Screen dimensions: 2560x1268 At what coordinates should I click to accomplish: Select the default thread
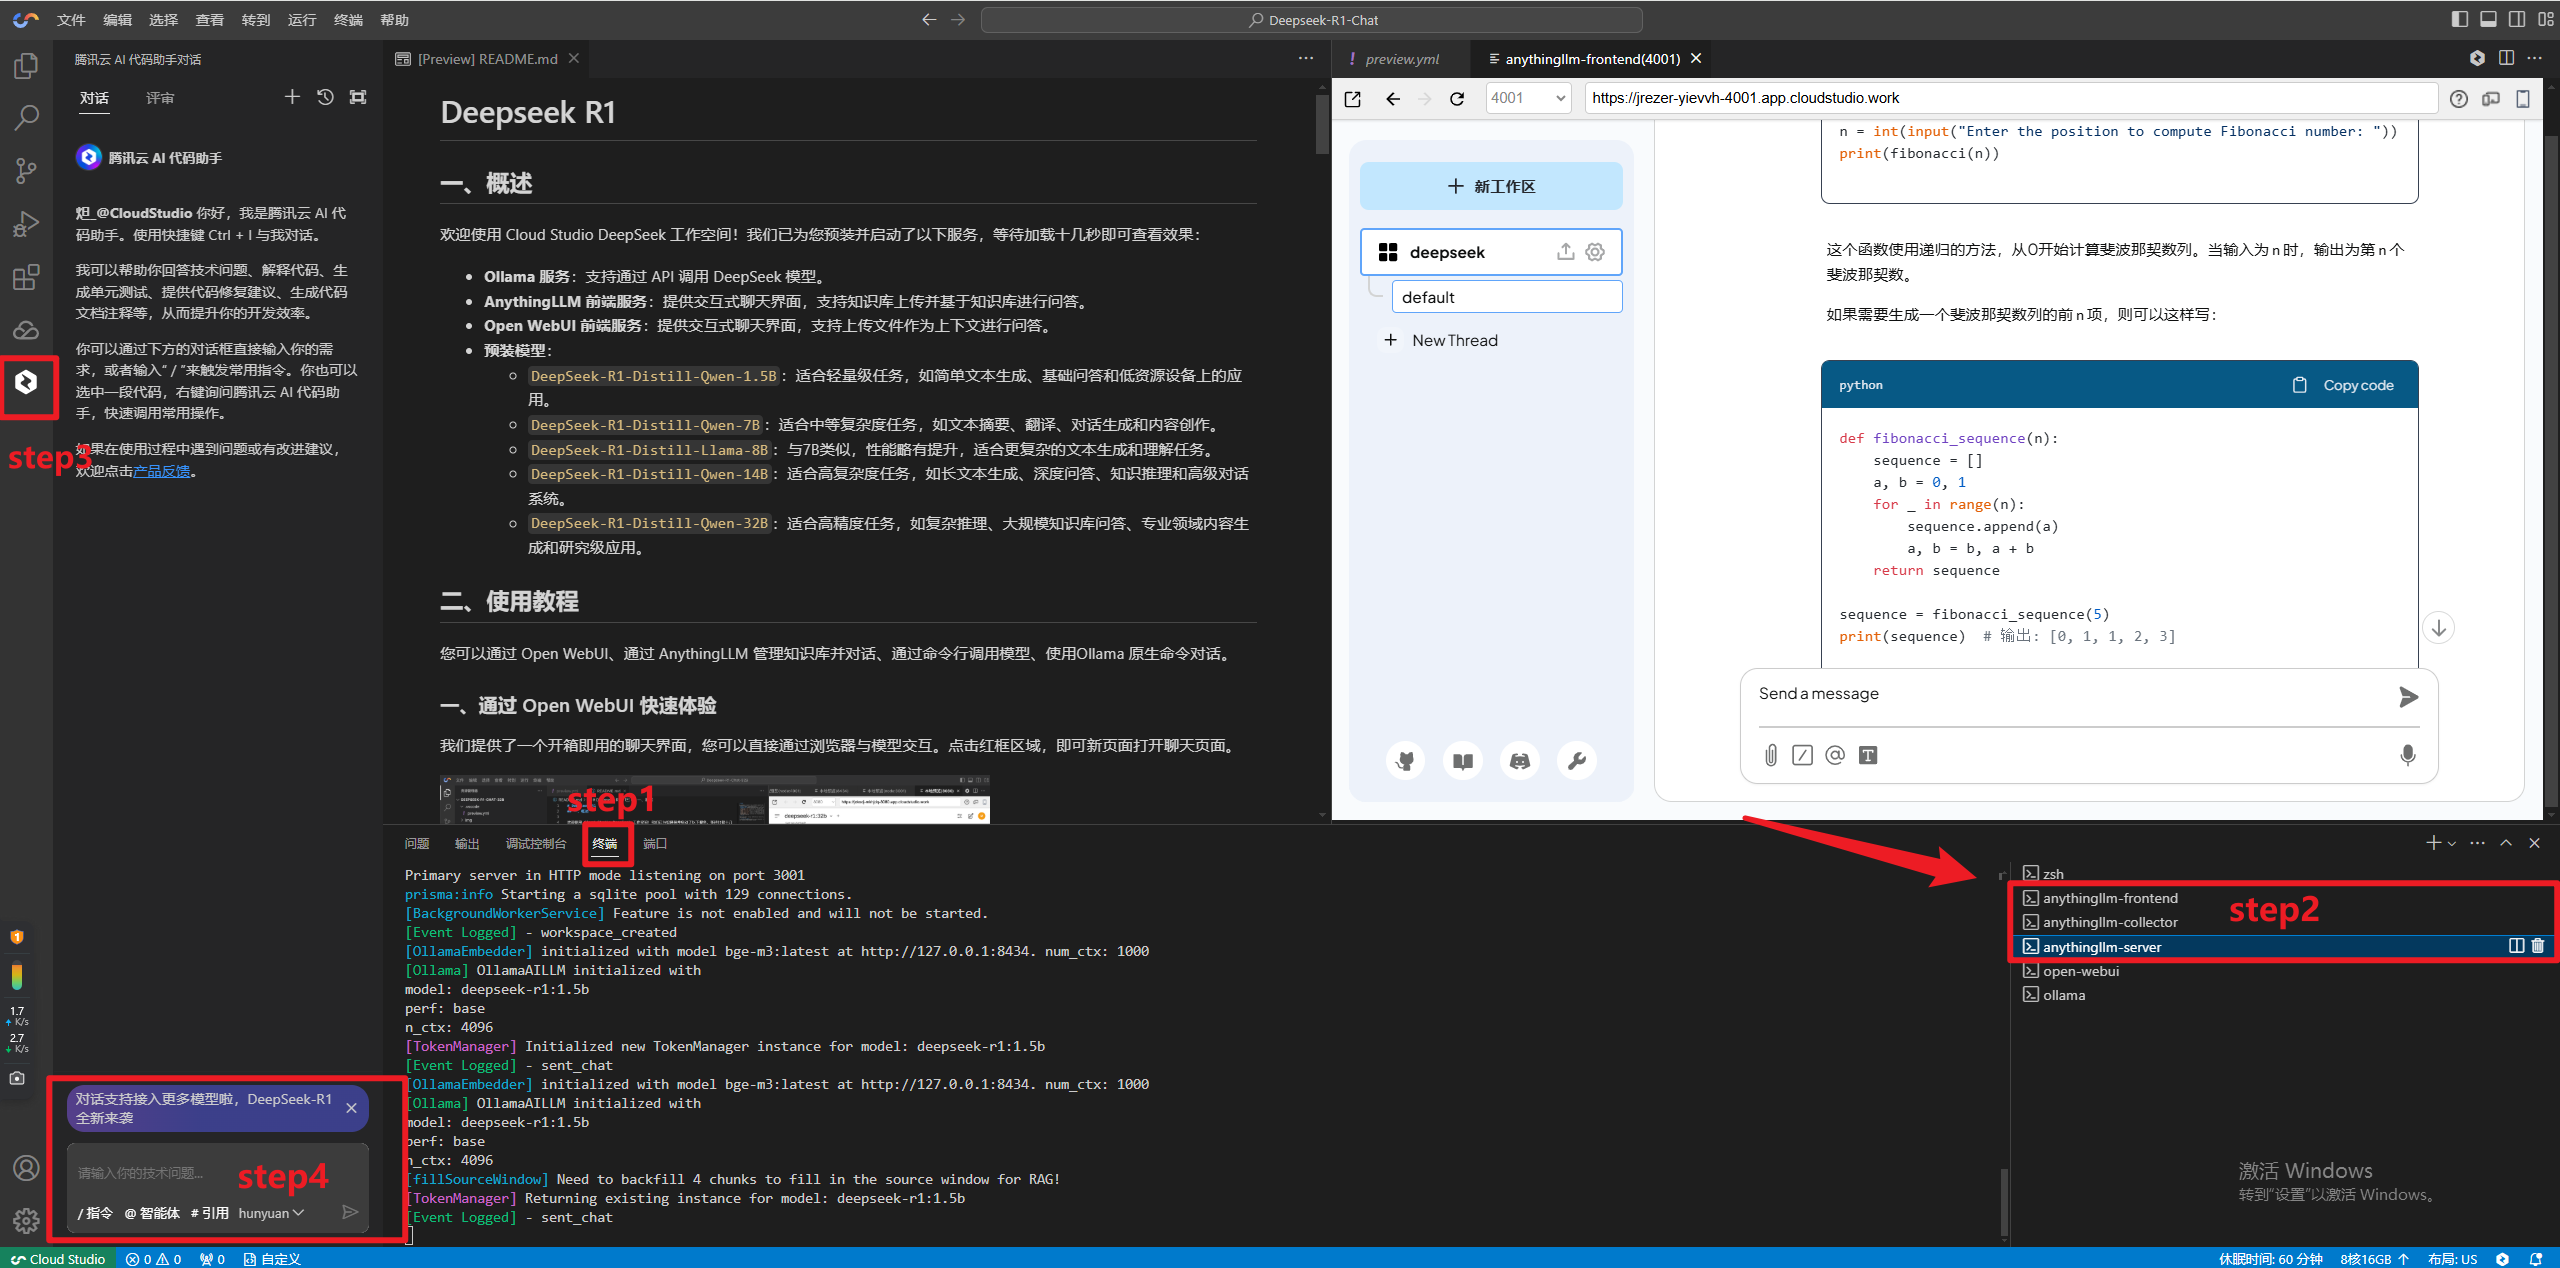pyautogui.click(x=1507, y=297)
